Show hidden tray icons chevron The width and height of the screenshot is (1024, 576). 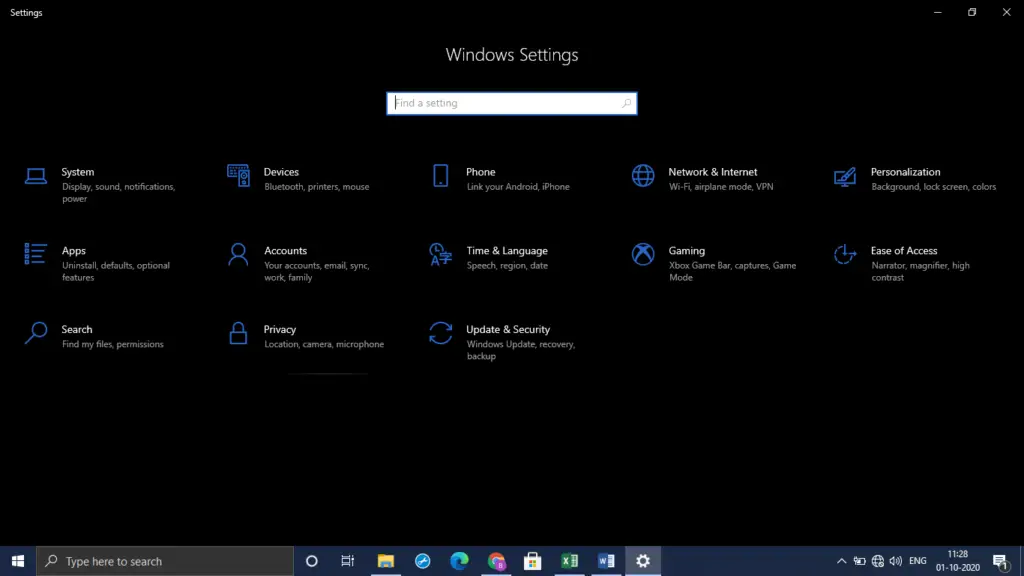(842, 561)
